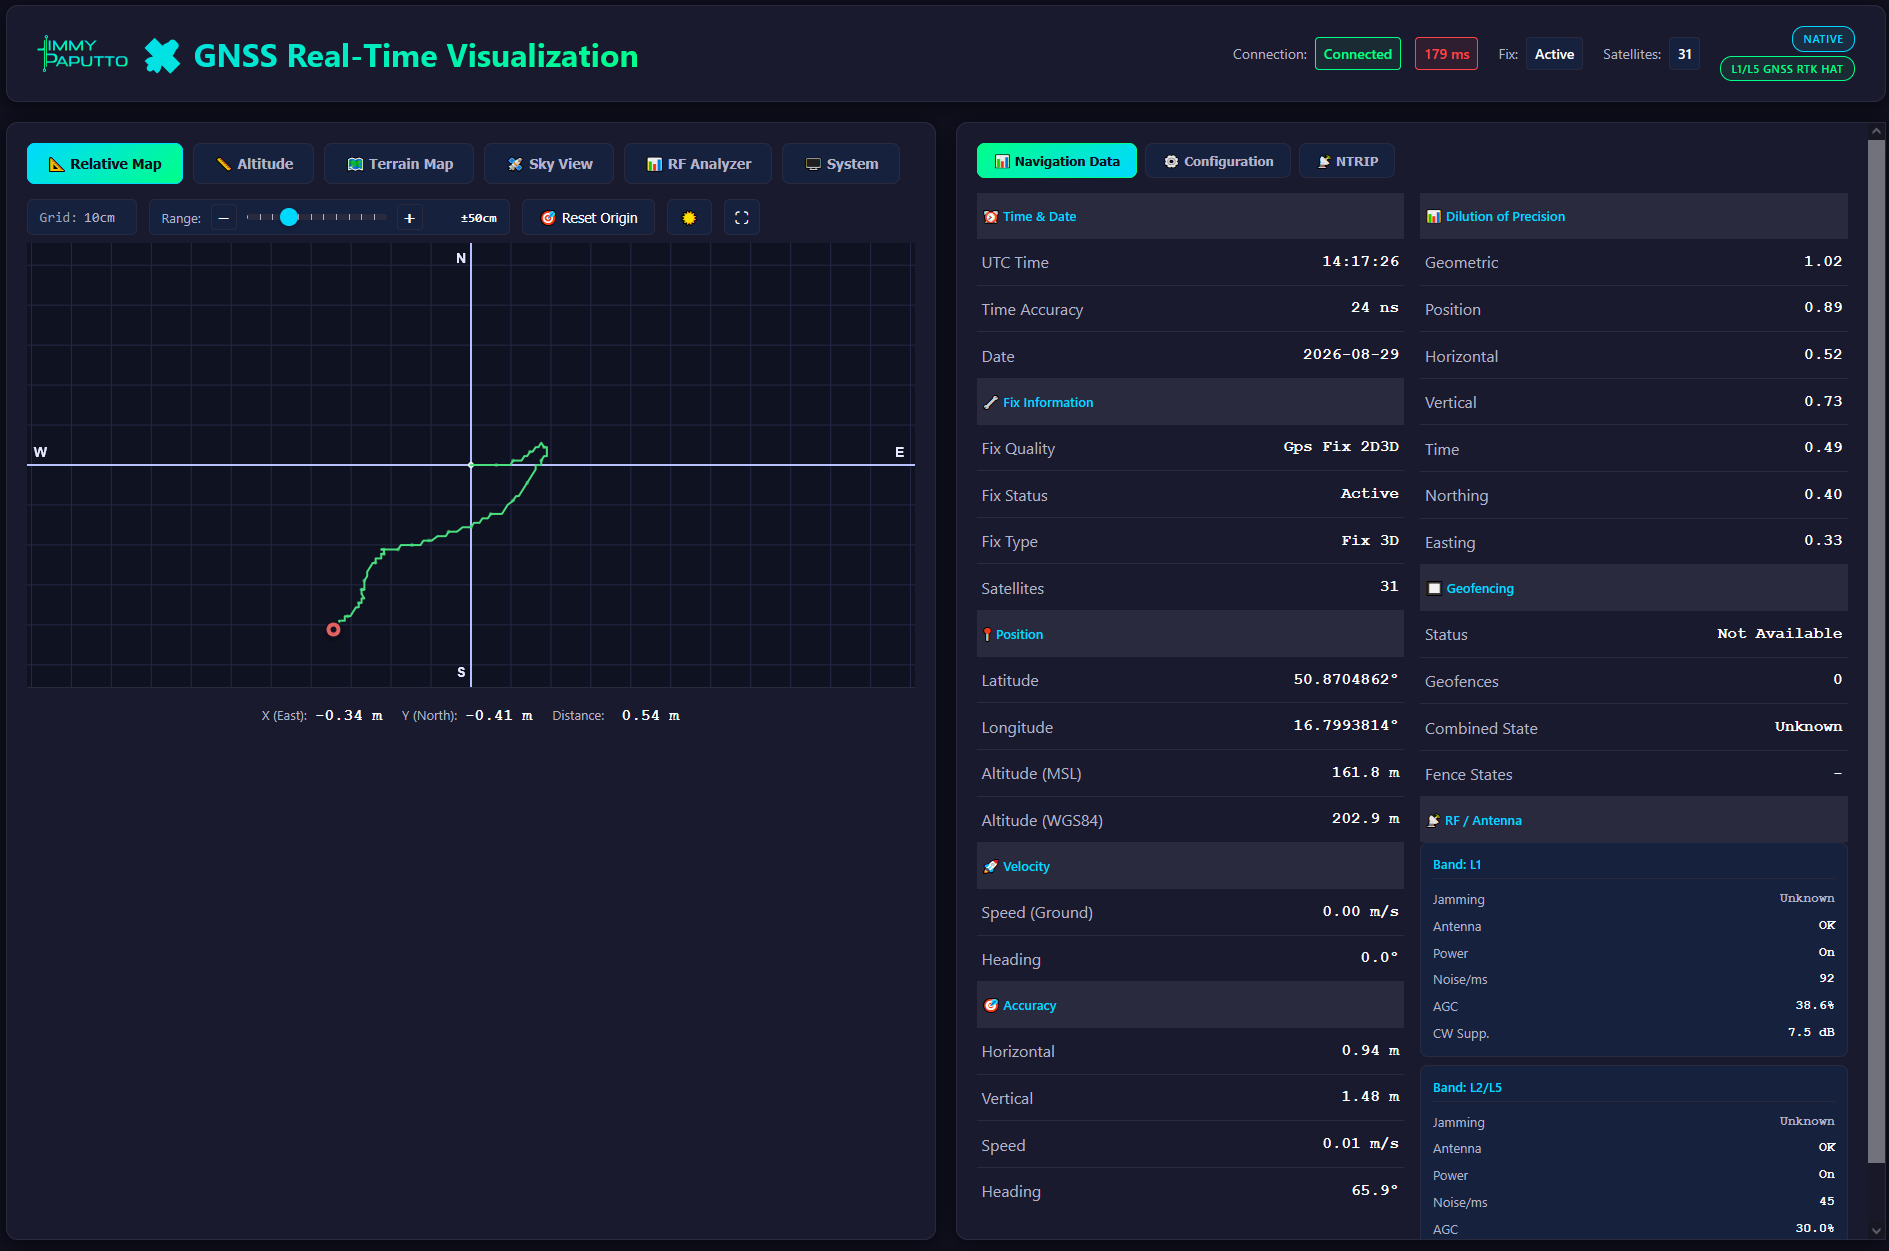Click the range slider handle
The height and width of the screenshot is (1251, 1889).
click(289, 217)
